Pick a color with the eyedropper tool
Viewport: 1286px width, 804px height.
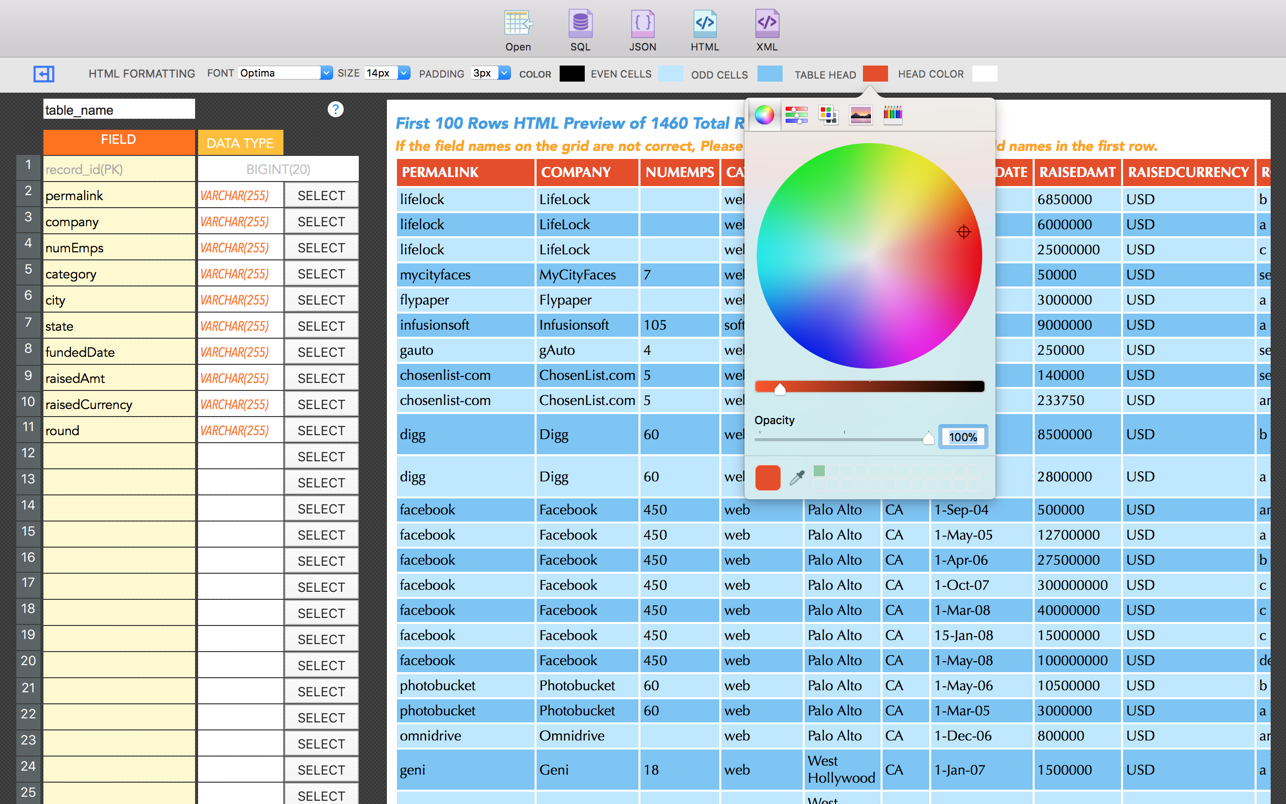coord(797,478)
